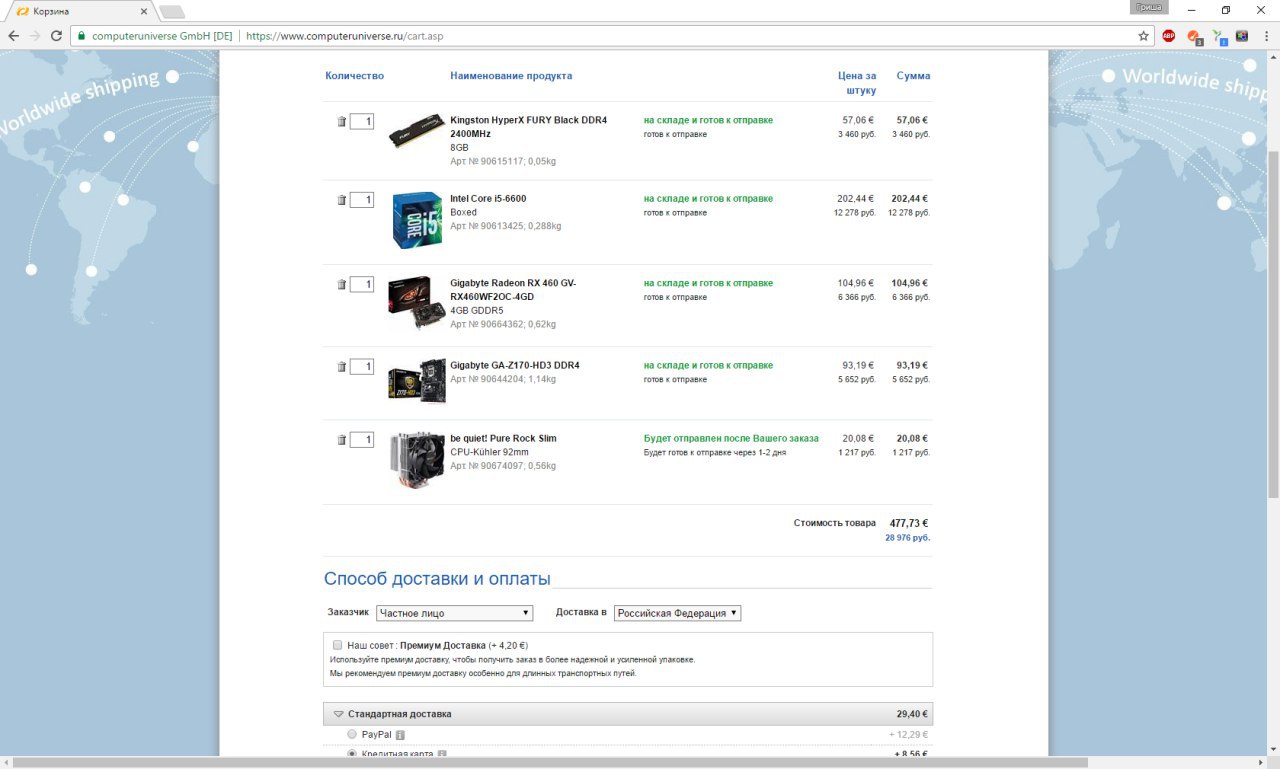Click the Pure Rock Slim cooler thumbnail

tap(416, 459)
